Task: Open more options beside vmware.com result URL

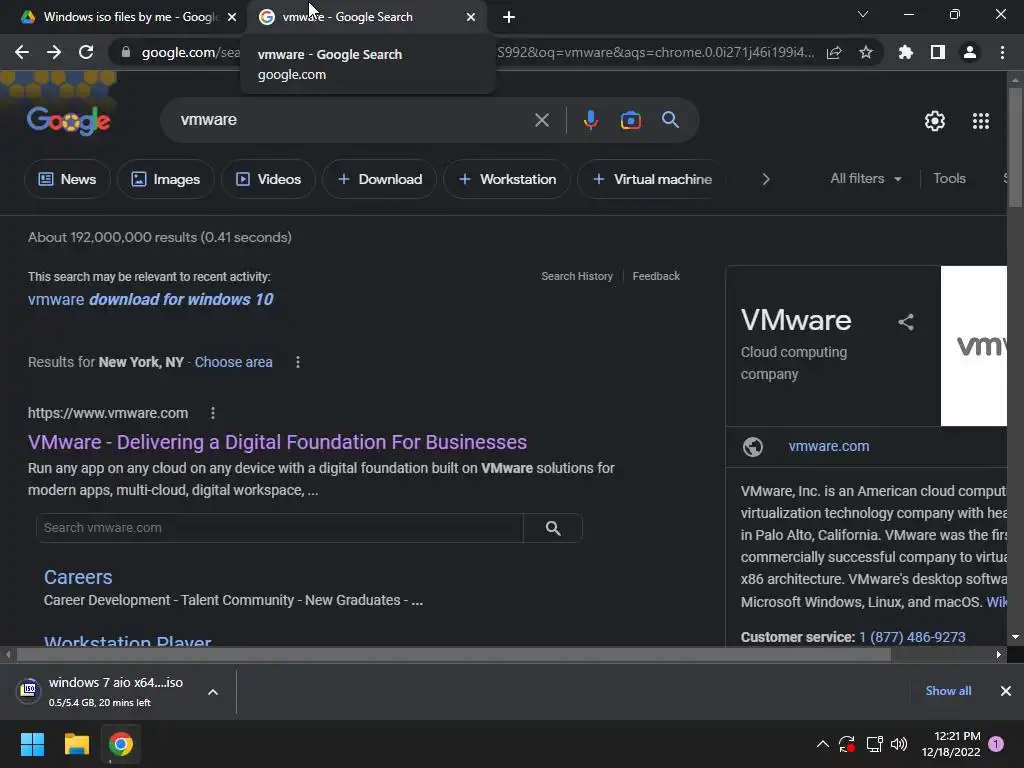Action: click(x=213, y=413)
